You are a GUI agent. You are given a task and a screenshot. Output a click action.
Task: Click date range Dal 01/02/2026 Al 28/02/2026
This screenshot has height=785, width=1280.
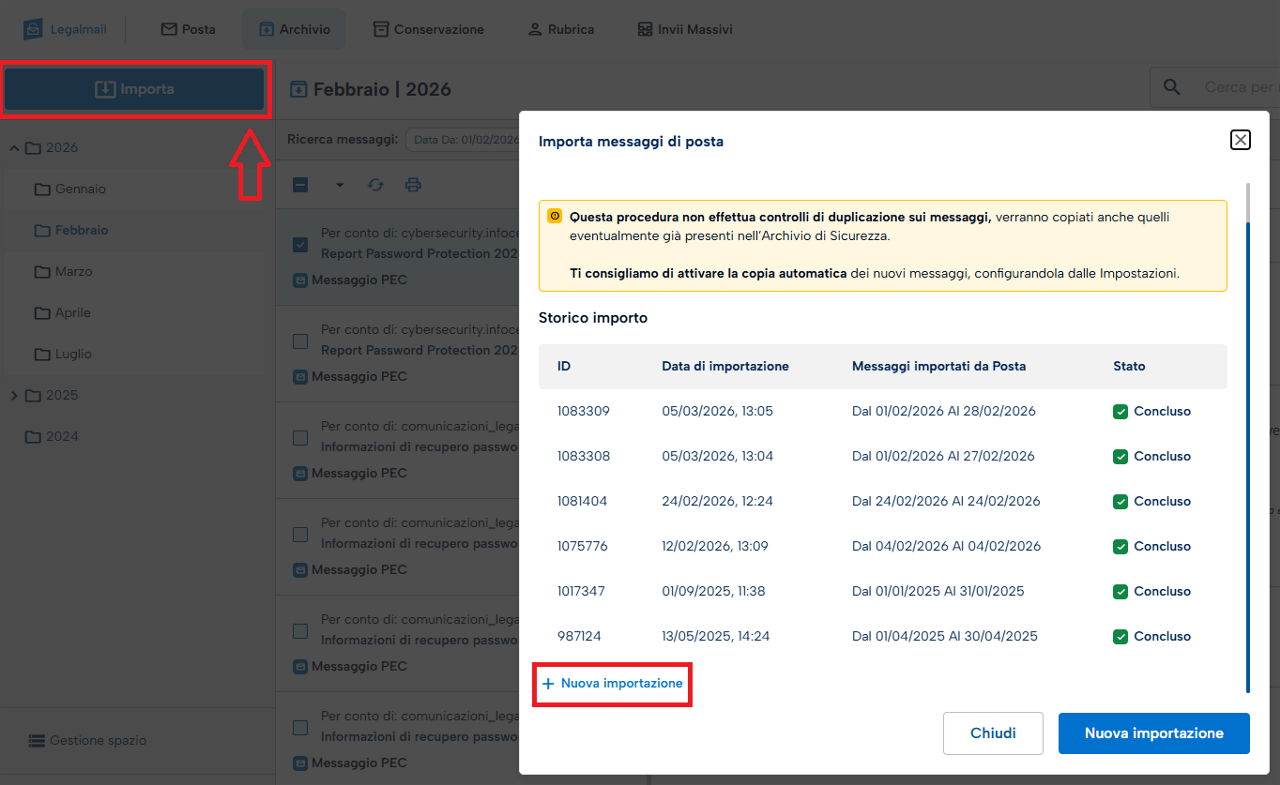944,411
